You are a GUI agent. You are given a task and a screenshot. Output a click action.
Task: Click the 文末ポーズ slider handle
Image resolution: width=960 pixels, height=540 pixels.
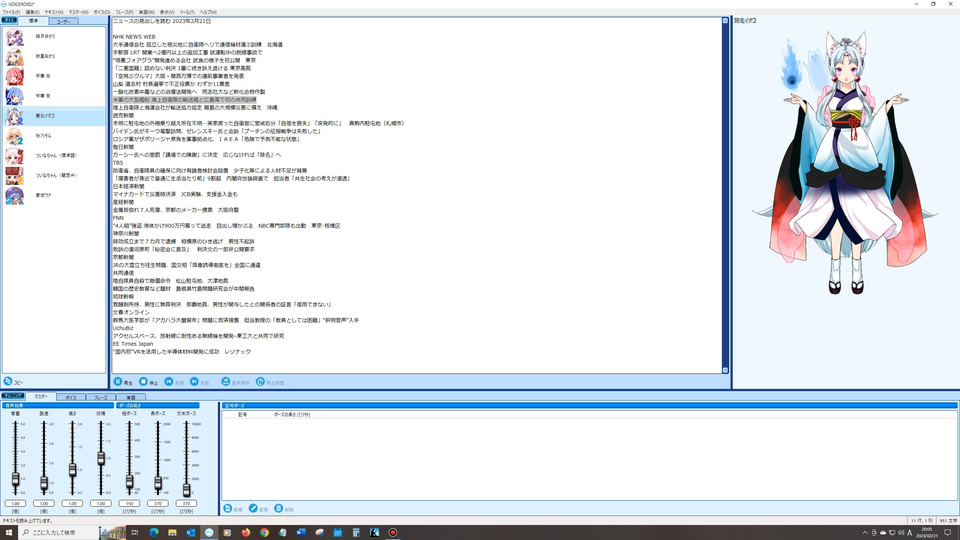[x=187, y=489]
